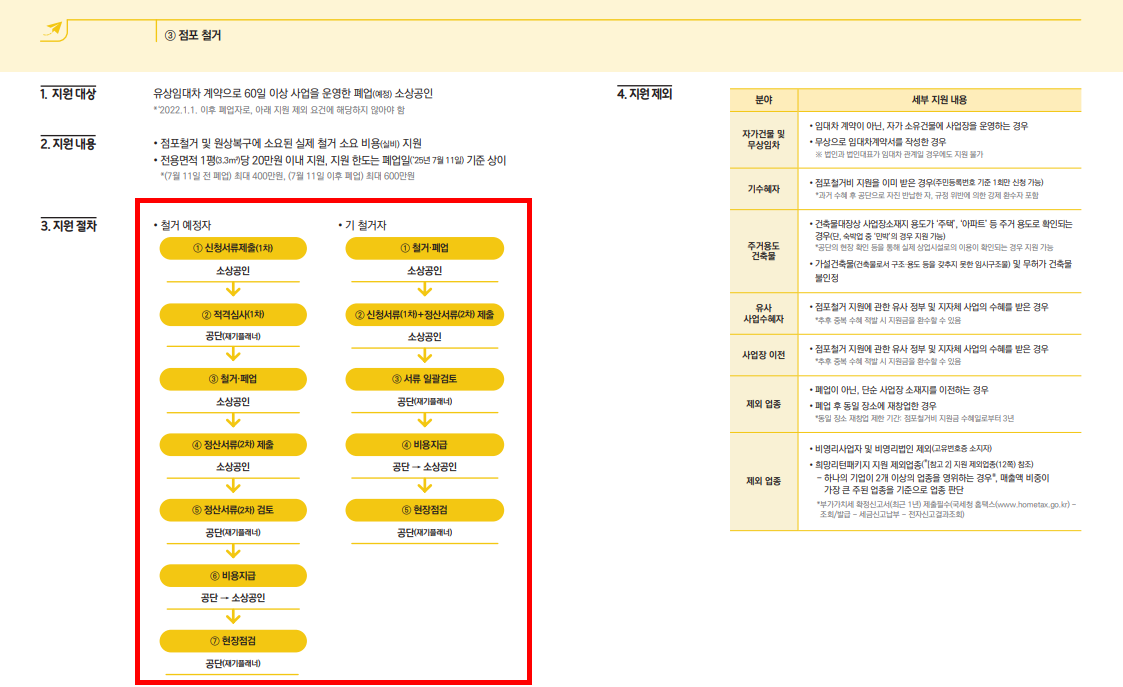1123x687 pixels.
Task: Click the ⑥ 비용지급 step pill
Action: (x=233, y=576)
